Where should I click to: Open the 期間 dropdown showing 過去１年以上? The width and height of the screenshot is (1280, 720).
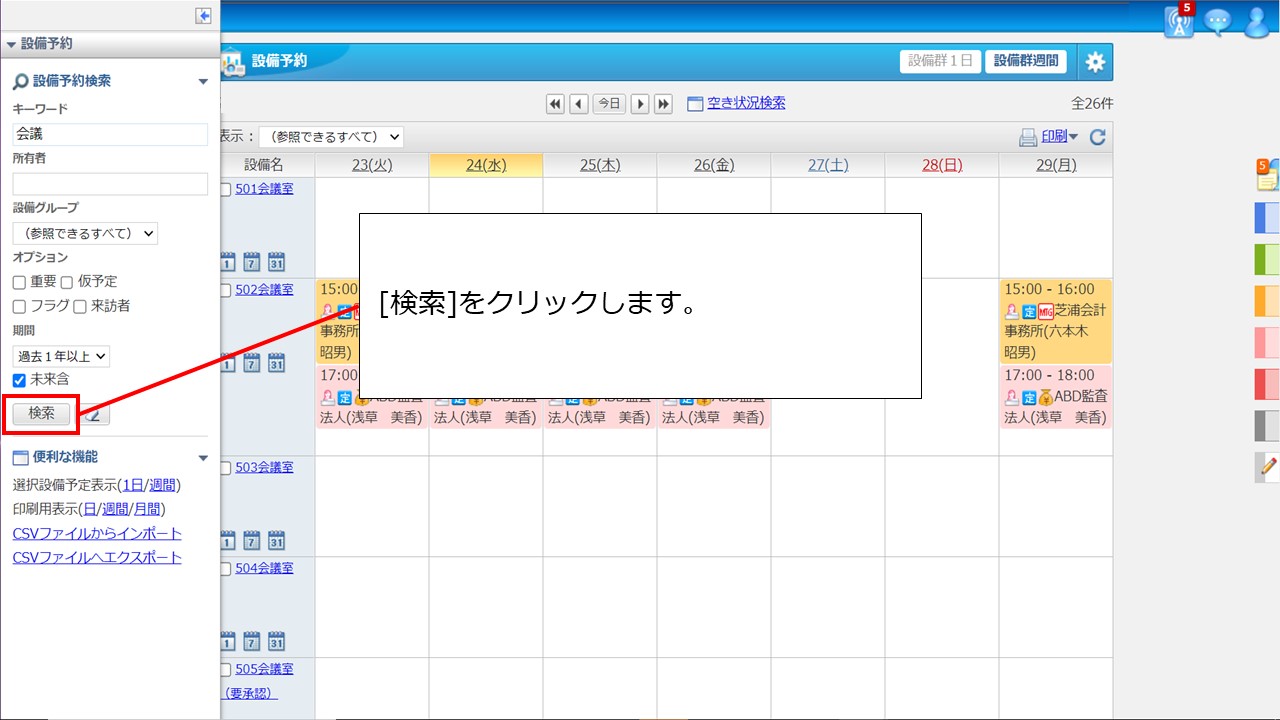(x=61, y=356)
